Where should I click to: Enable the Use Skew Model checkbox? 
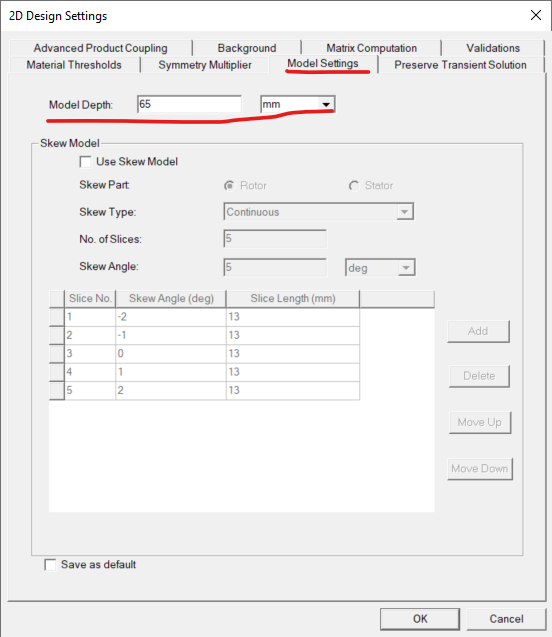(x=86, y=162)
